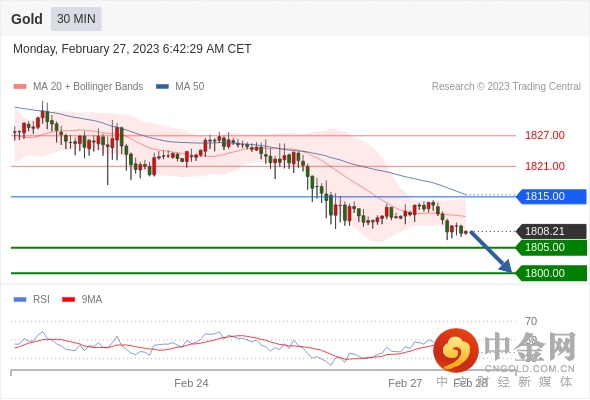
Task: Toggle the MA 50 legend swatch
Action: (163, 87)
